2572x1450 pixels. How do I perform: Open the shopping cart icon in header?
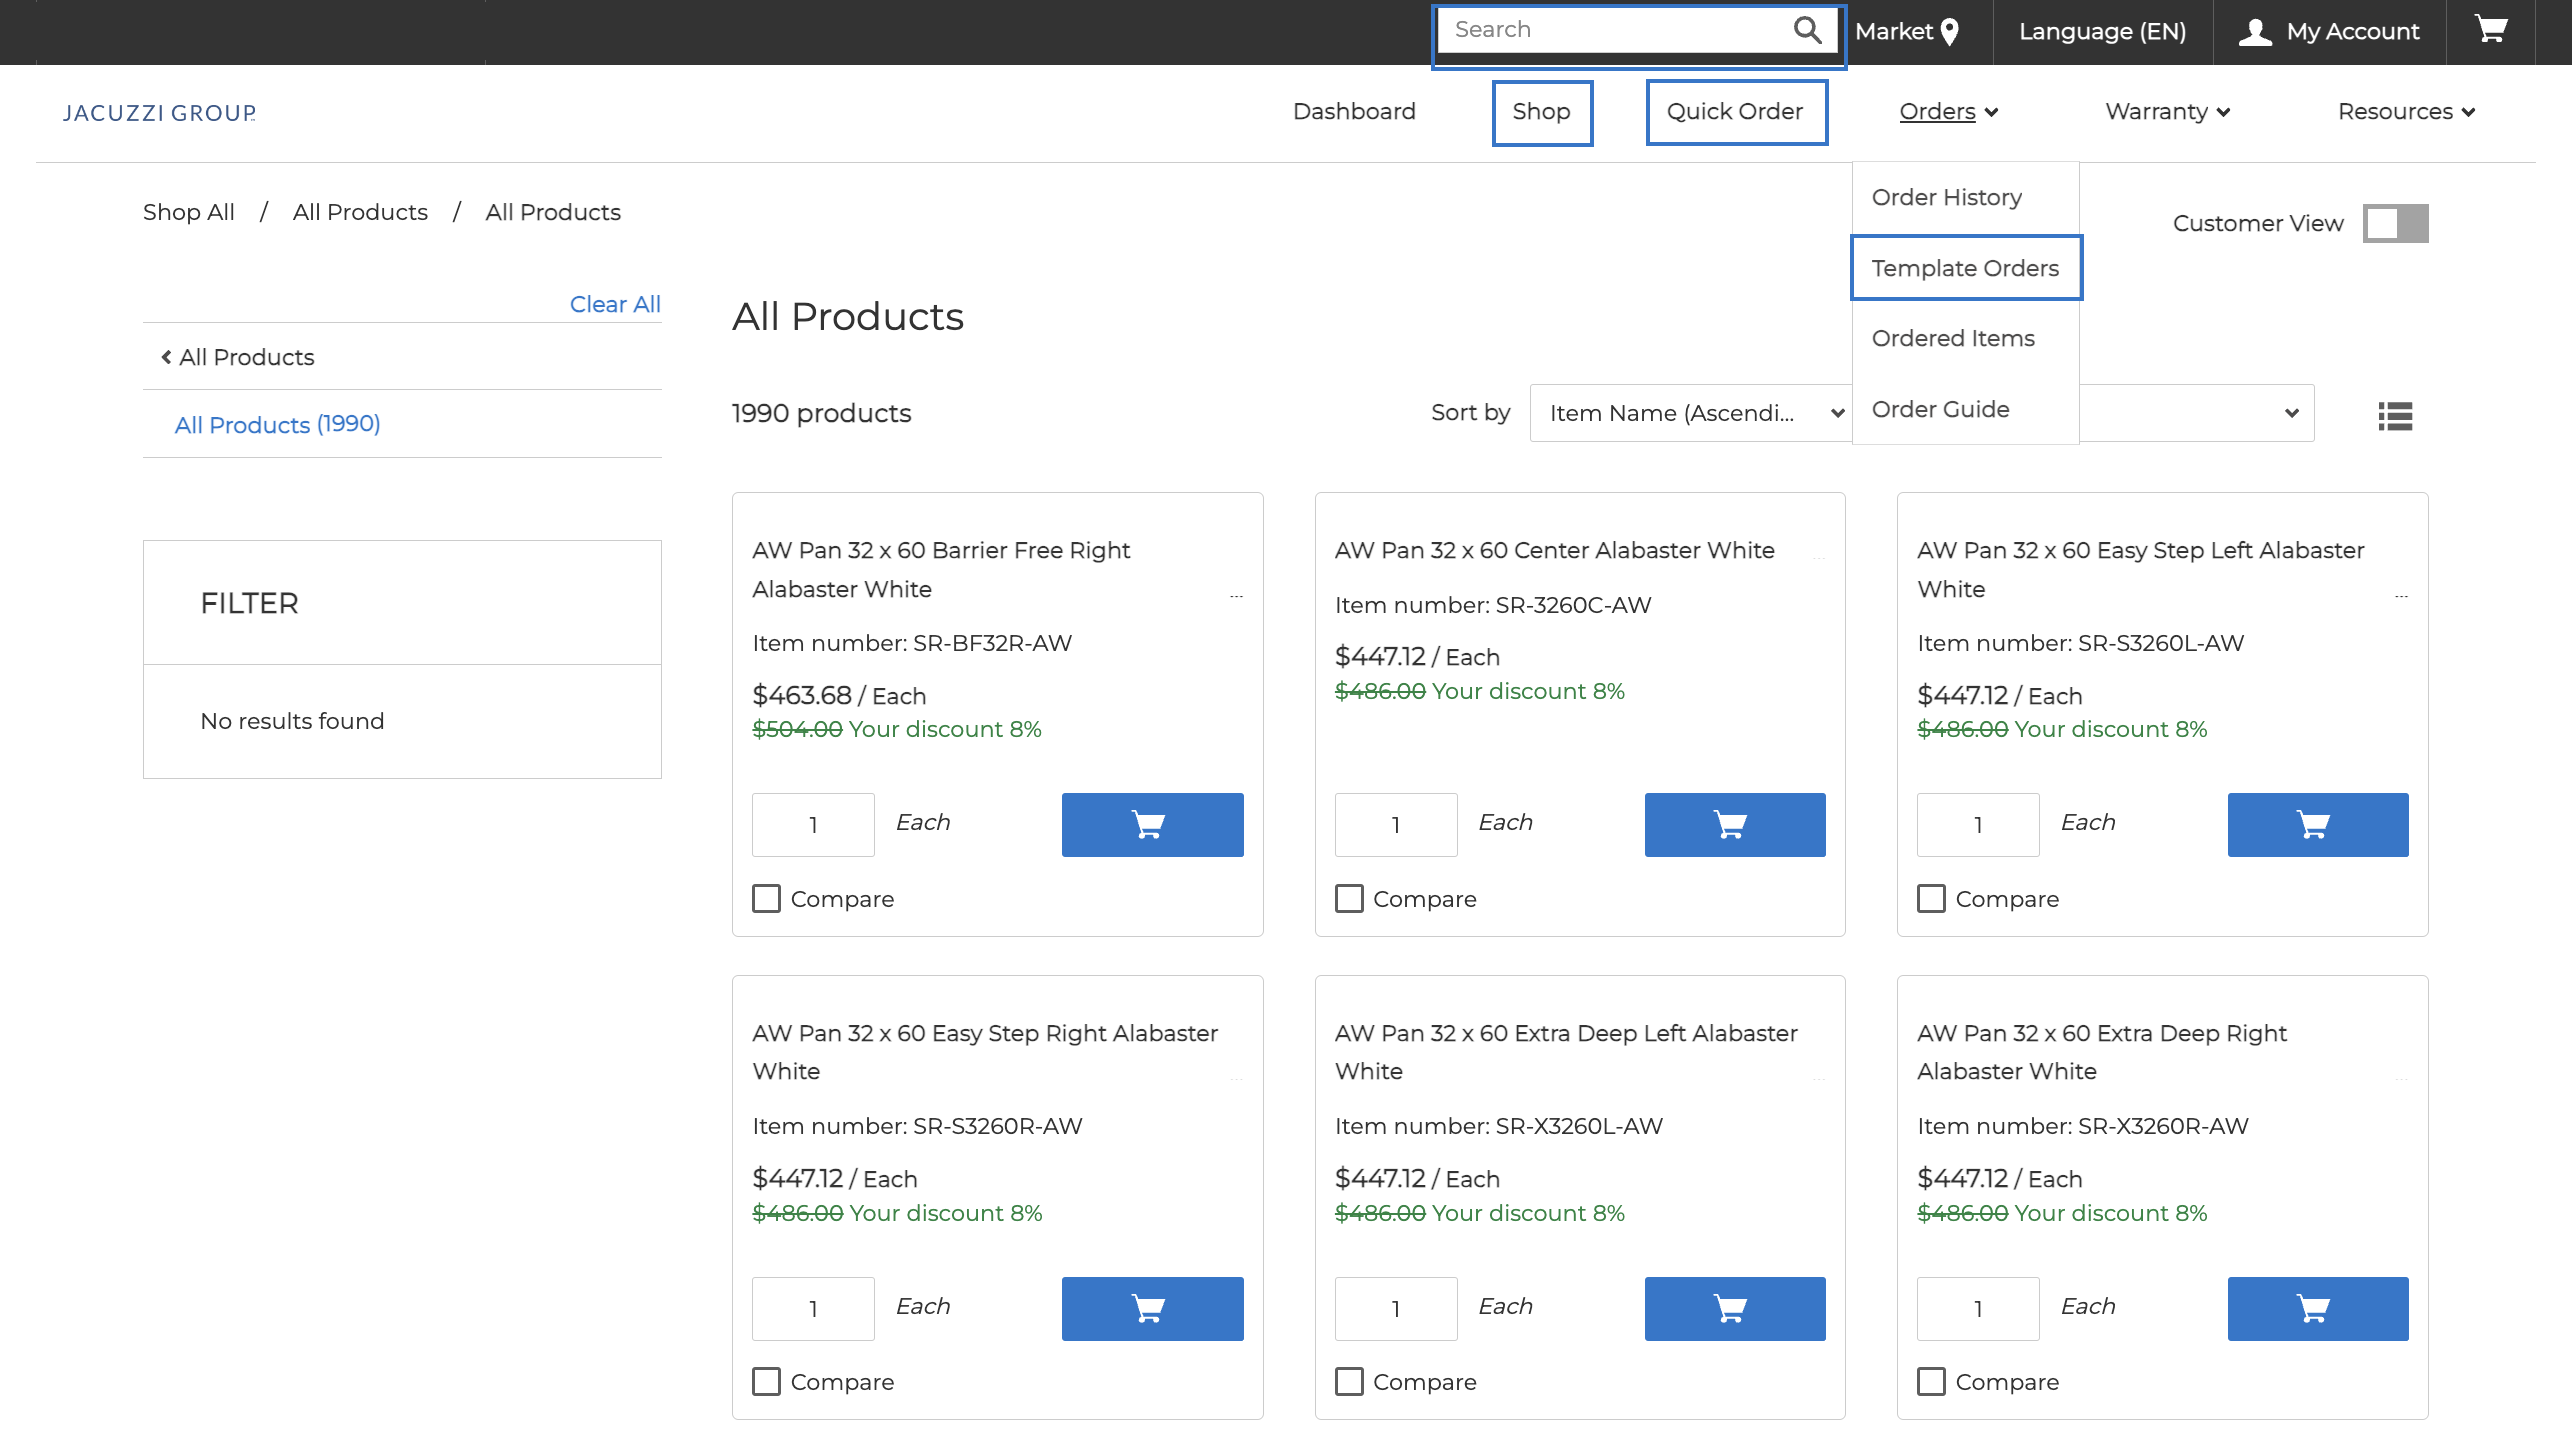[2490, 30]
